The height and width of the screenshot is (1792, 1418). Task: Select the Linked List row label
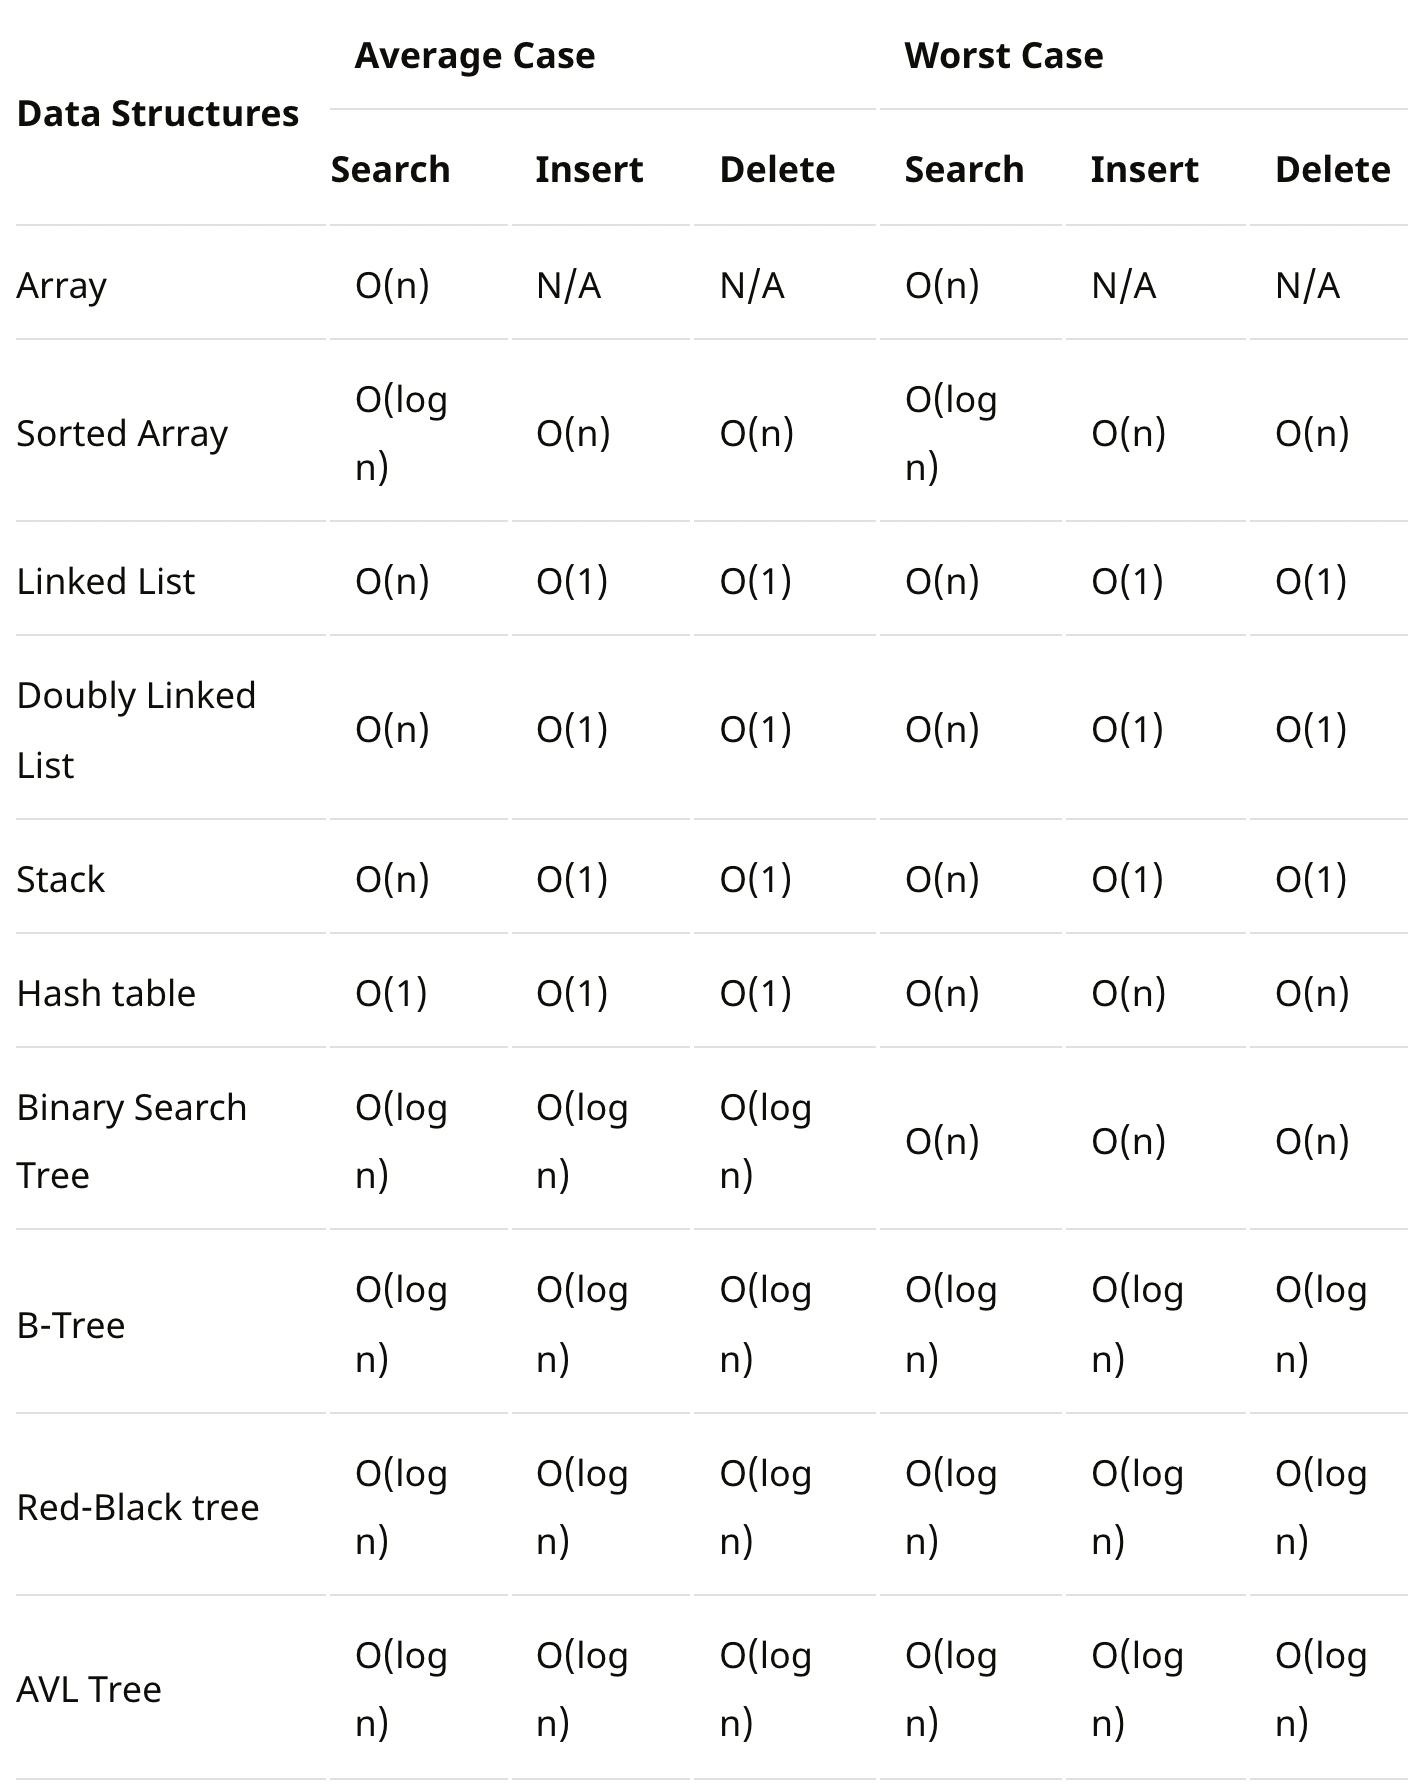pos(106,582)
